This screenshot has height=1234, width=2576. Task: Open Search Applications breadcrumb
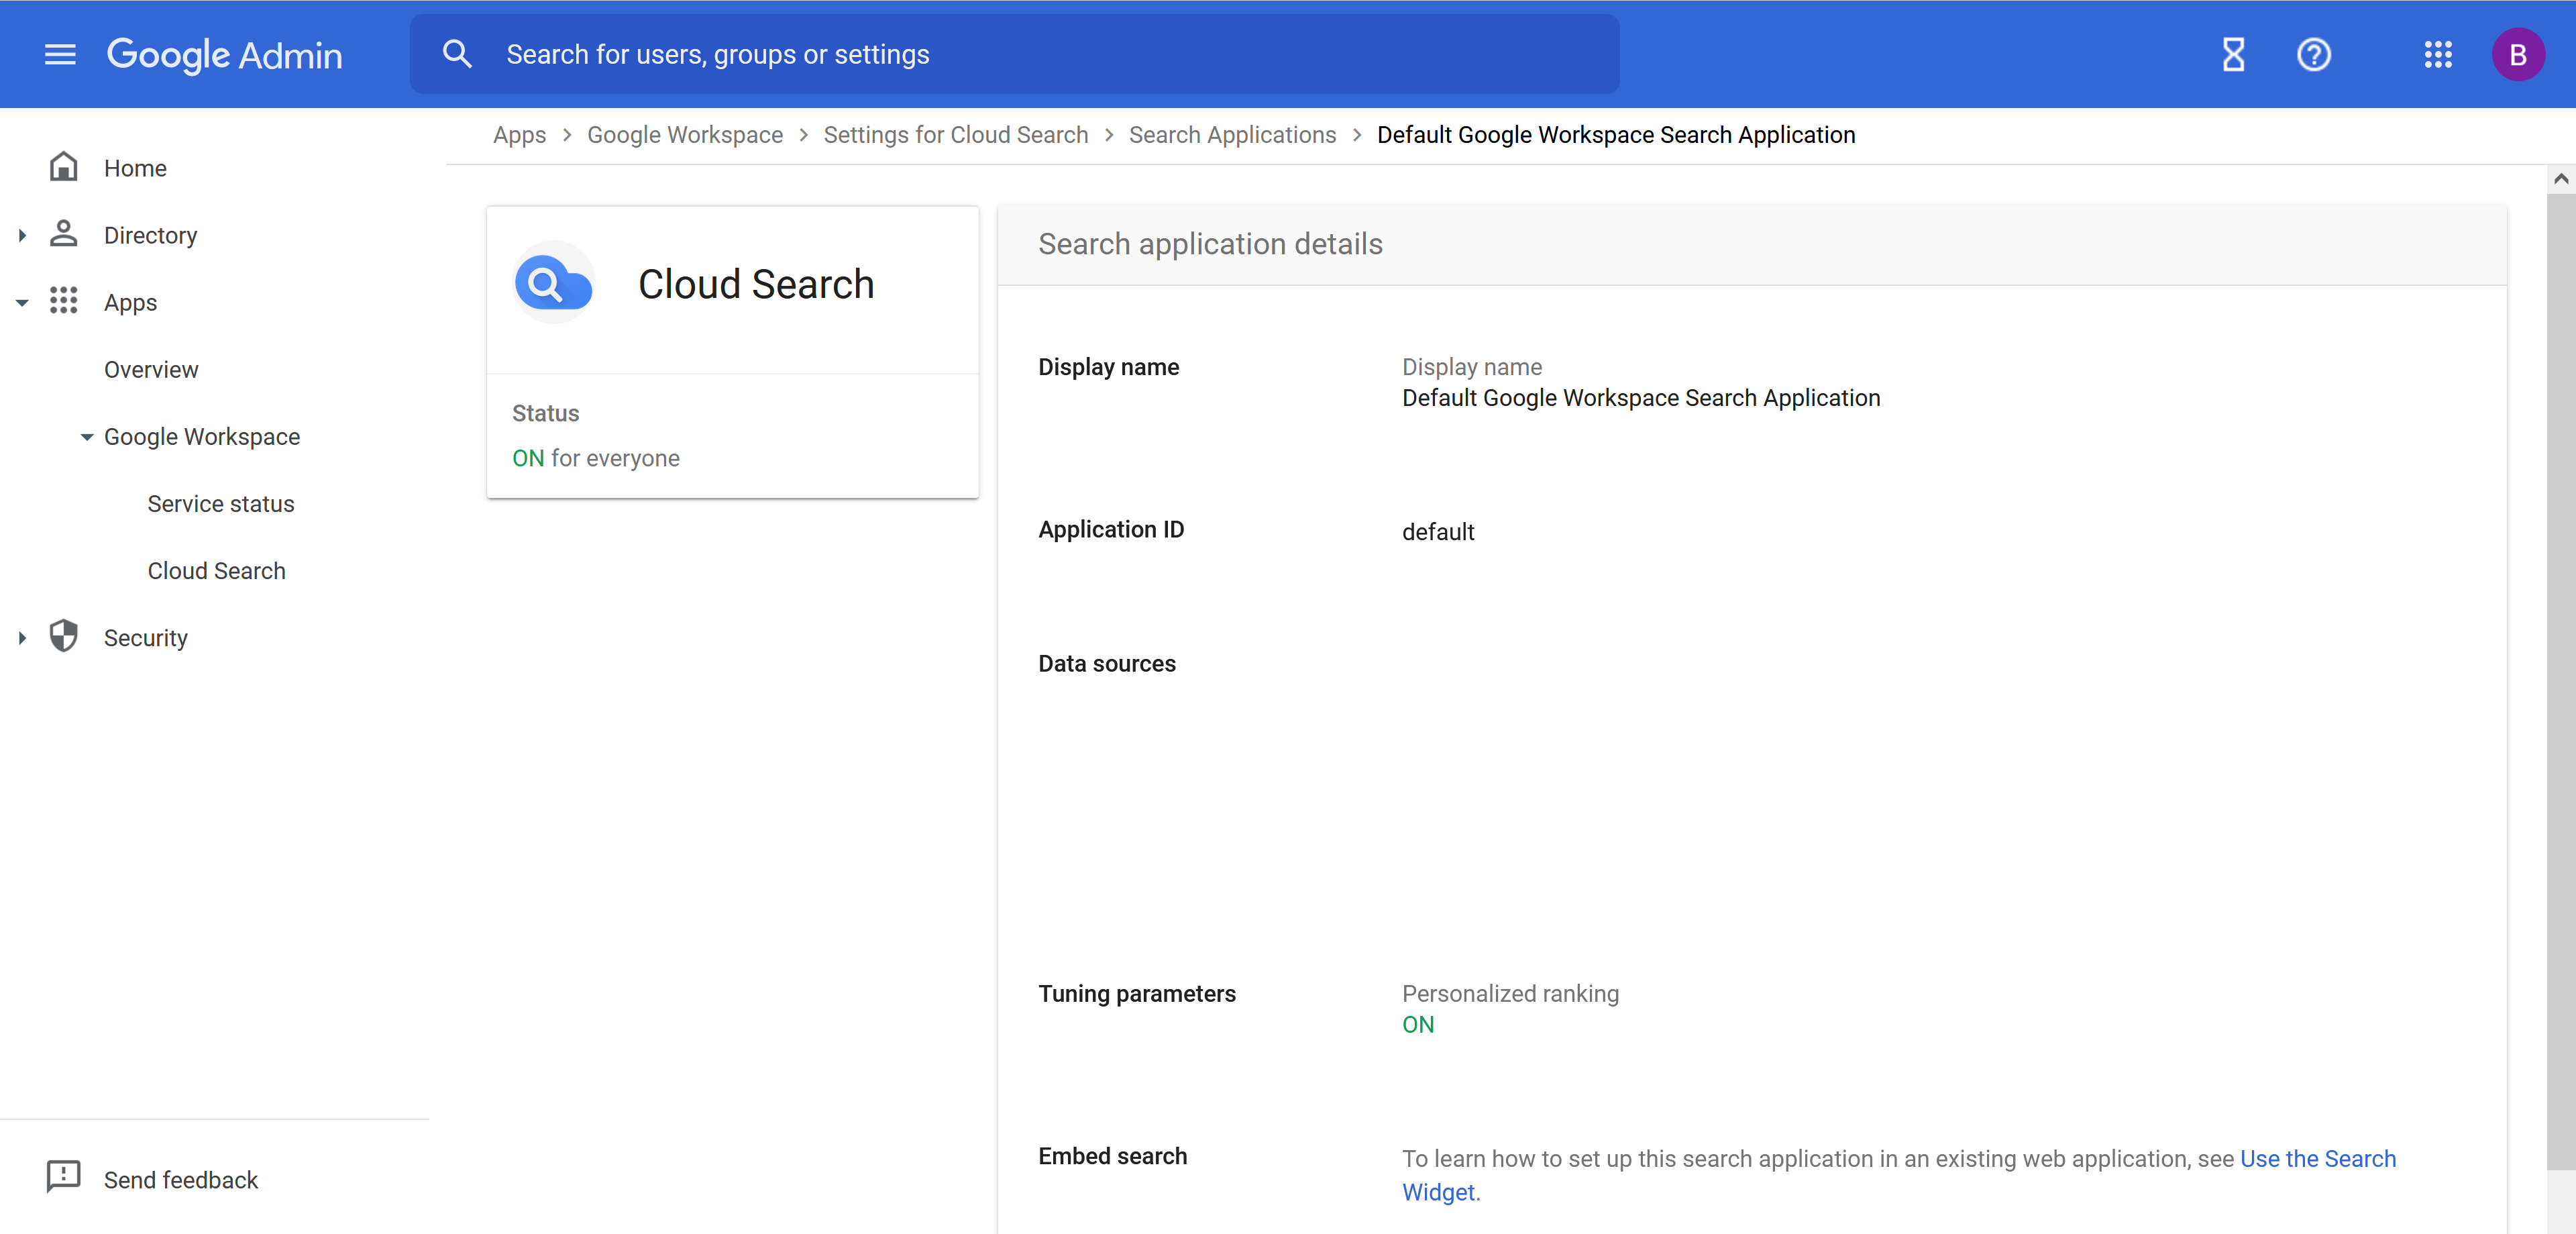[1232, 134]
